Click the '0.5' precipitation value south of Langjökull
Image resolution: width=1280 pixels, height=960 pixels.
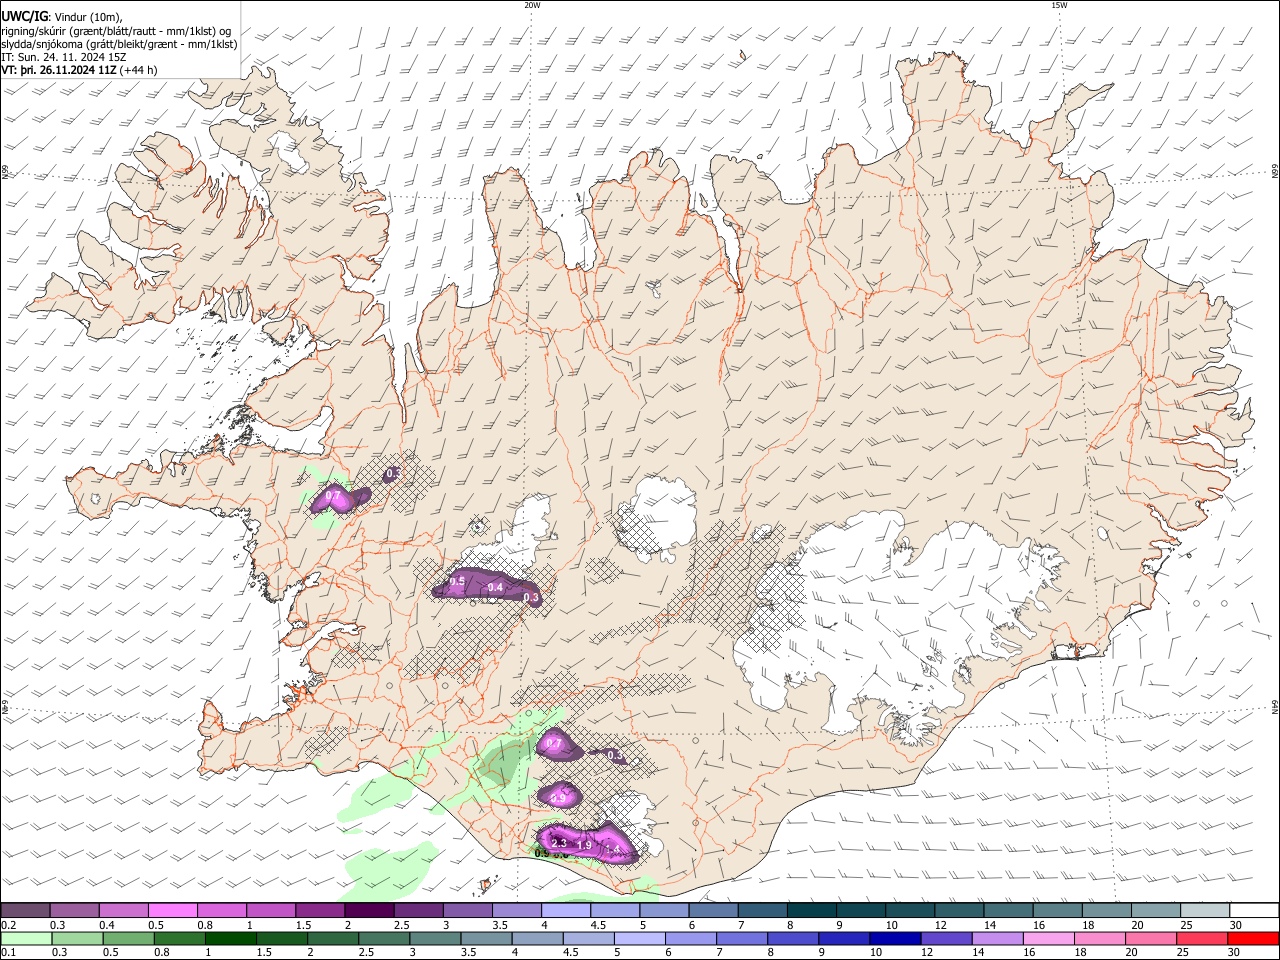coord(458,581)
